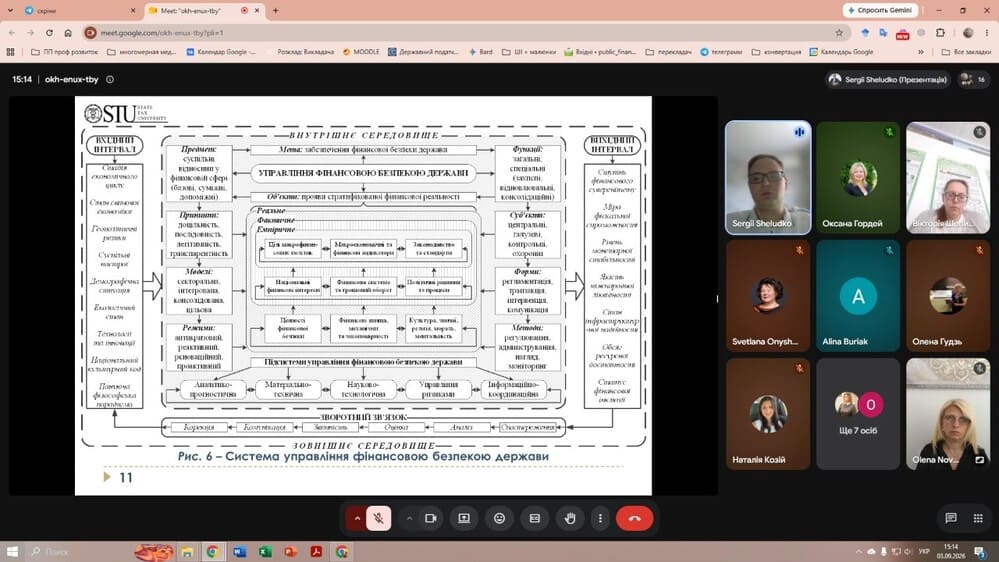
Task: Open Excel from the Windows taskbar
Action: coord(265,552)
